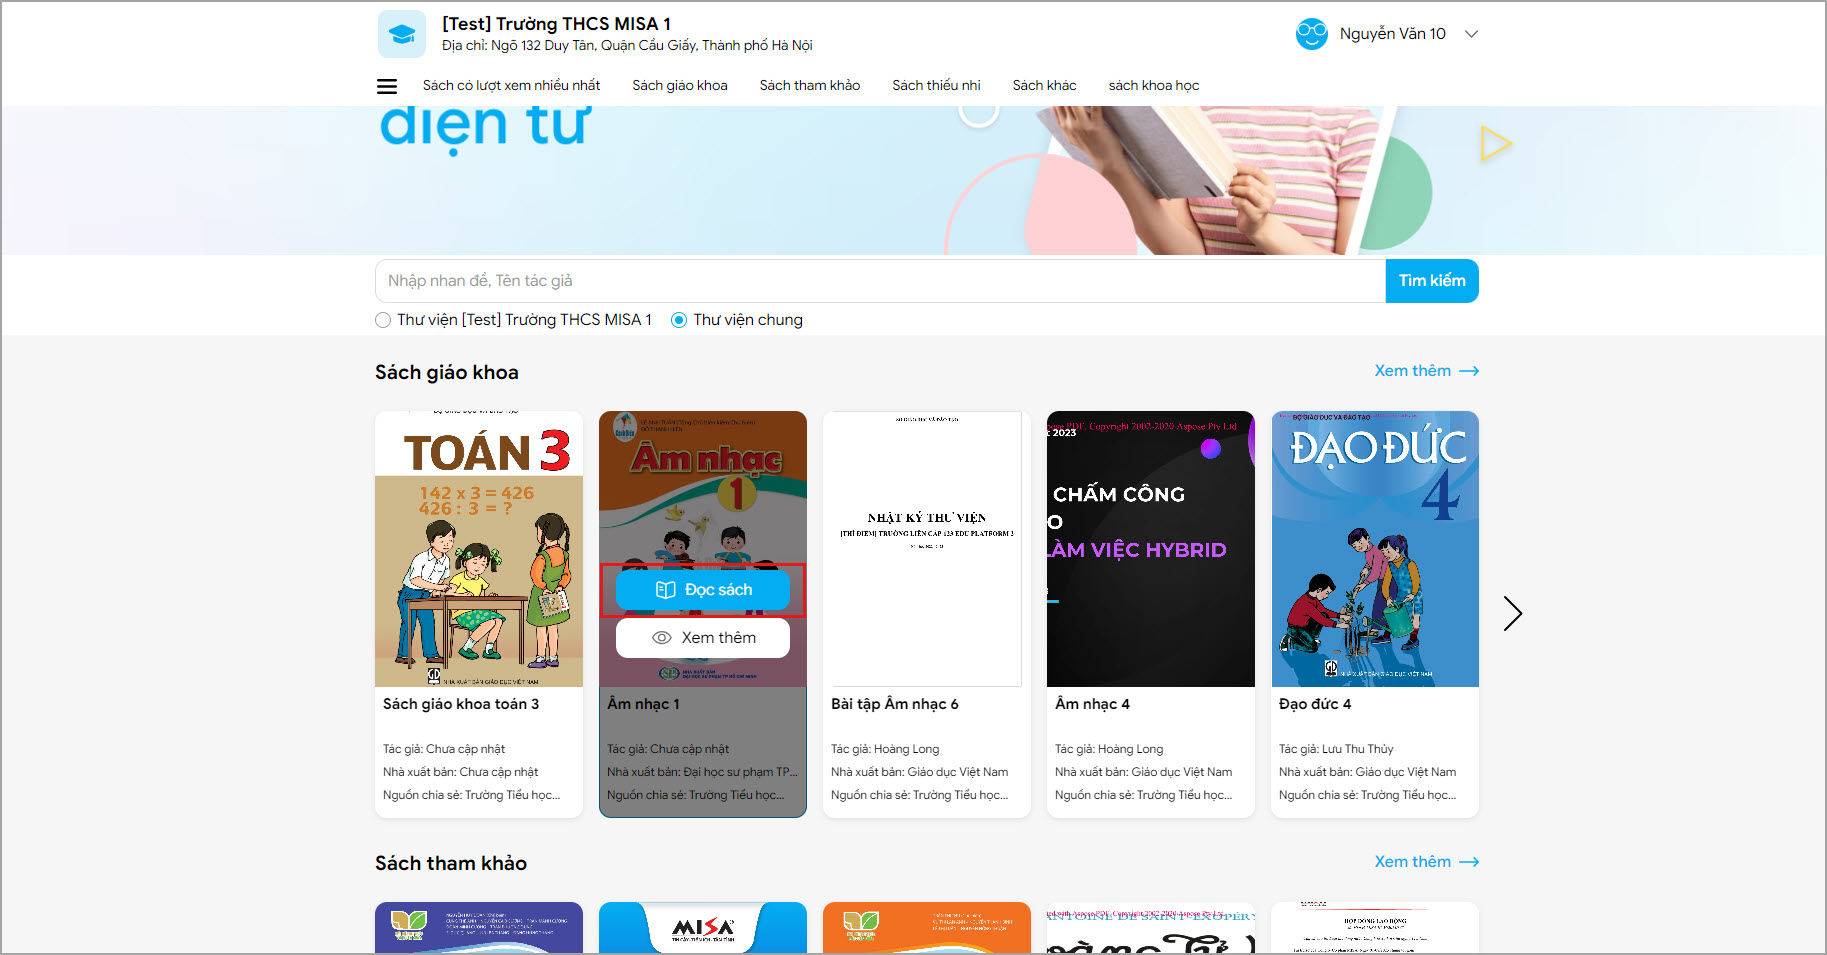Select the Thư viện chung radio button
This screenshot has width=1827, height=955.
point(679,320)
